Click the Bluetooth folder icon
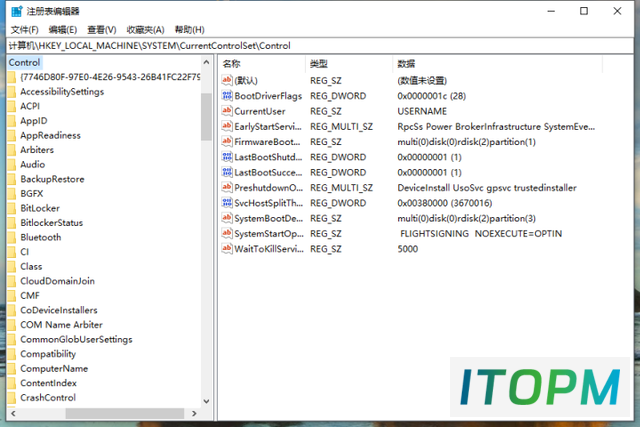 tap(12, 237)
